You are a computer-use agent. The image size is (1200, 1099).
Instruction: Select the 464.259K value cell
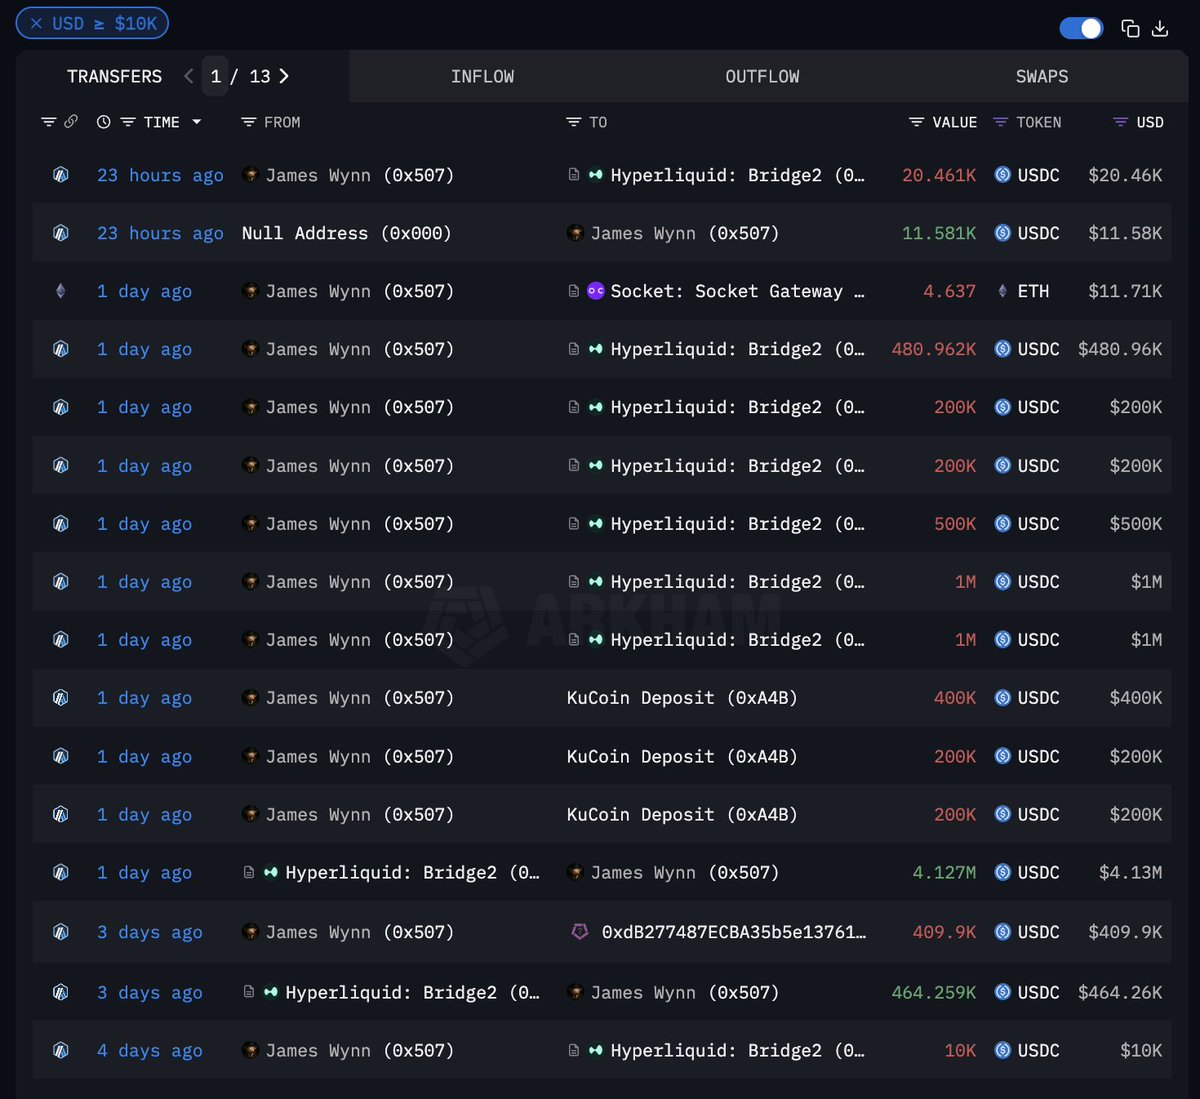[934, 992]
